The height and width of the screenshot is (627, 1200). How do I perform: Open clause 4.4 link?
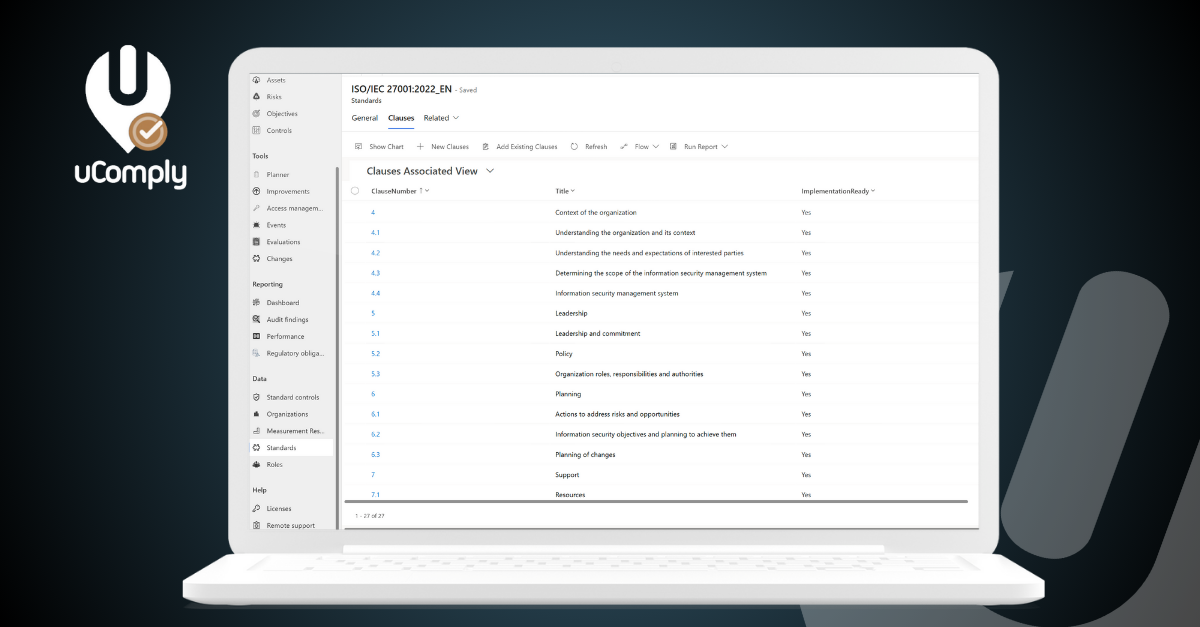coord(375,293)
